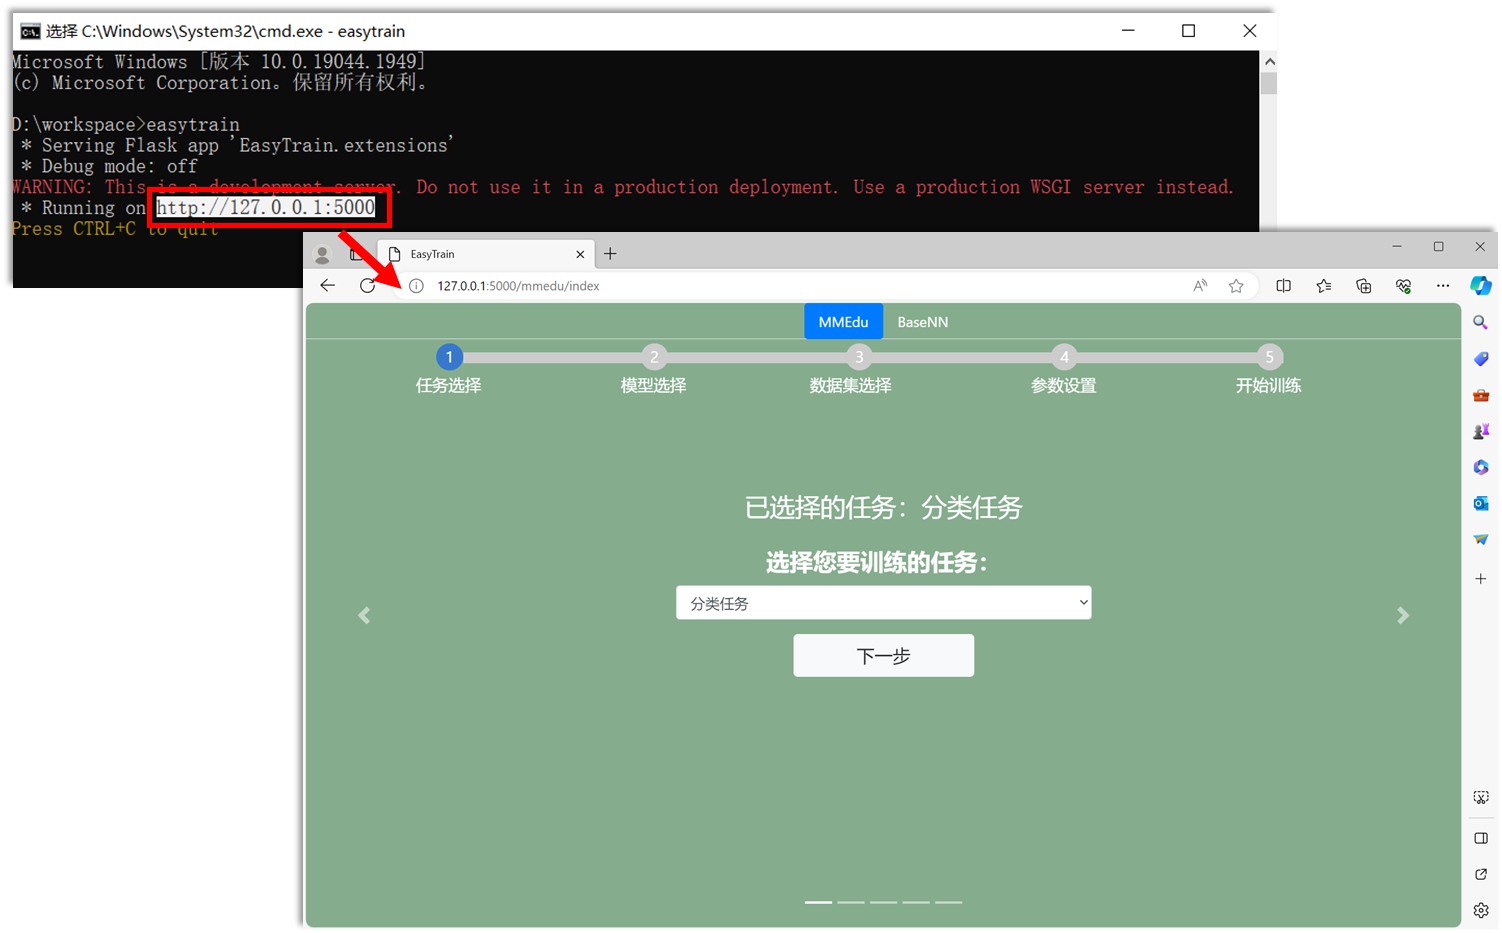View site information for 127.0.0.1

coord(416,286)
